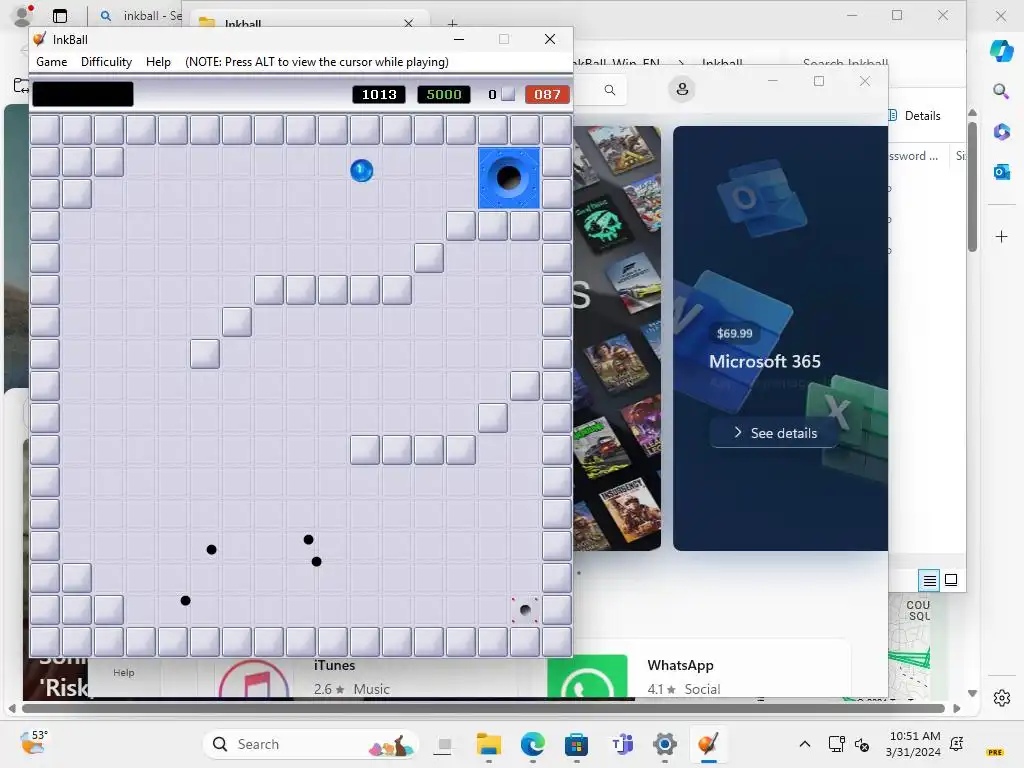Image resolution: width=1024 pixels, height=768 pixels.
Task: Open the Microsoft Store profile icon
Action: [x=682, y=89]
